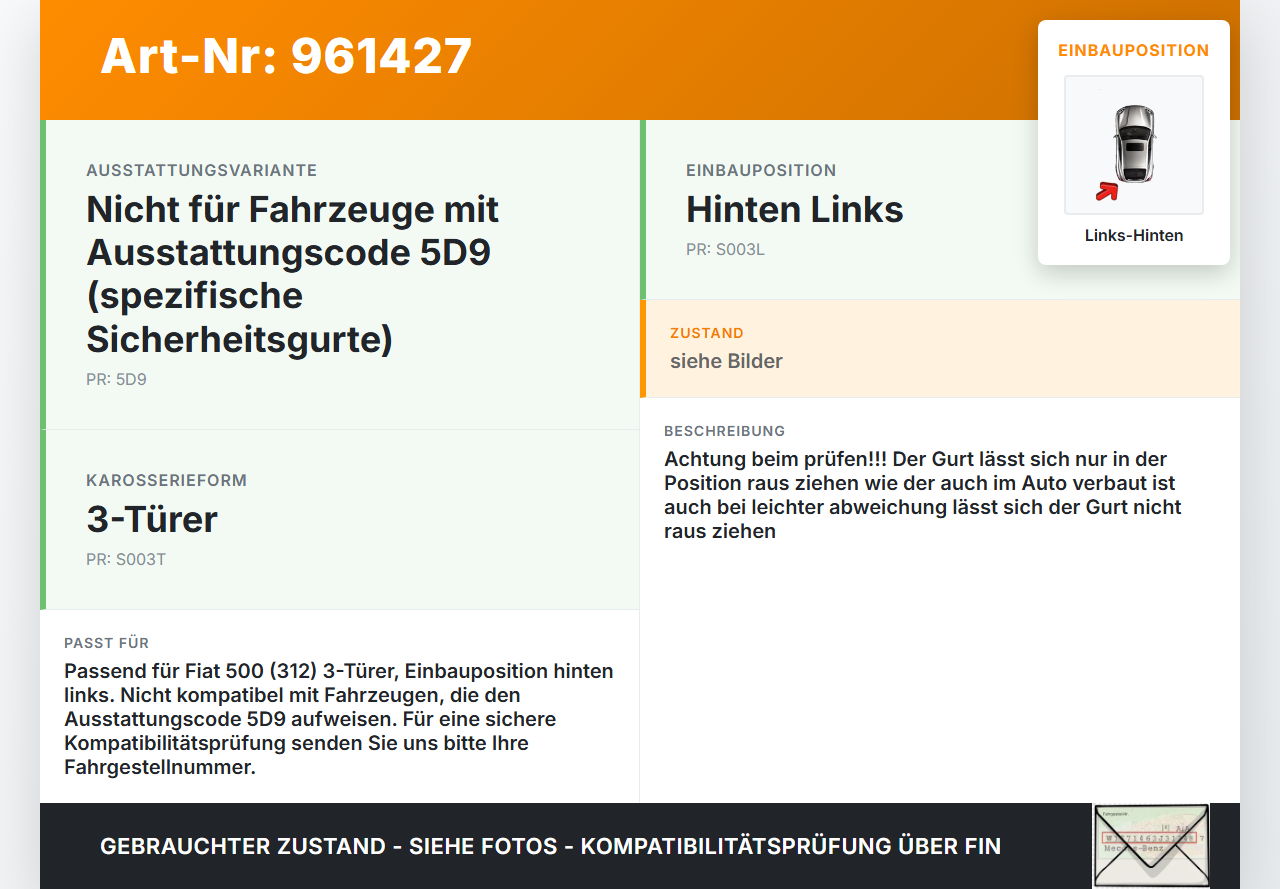This screenshot has height=889, width=1280.
Task: Click the EINBAUPOSITION label above Hinten Links
Action: (x=761, y=171)
